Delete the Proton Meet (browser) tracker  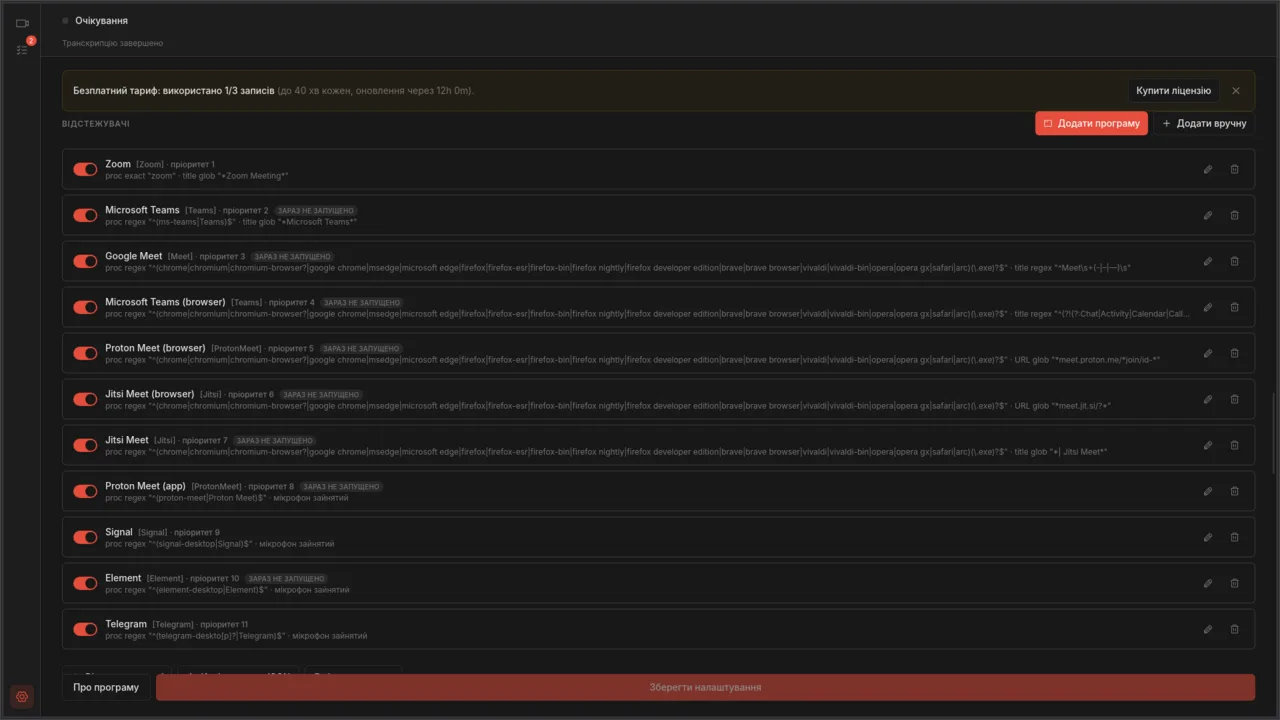1234,353
